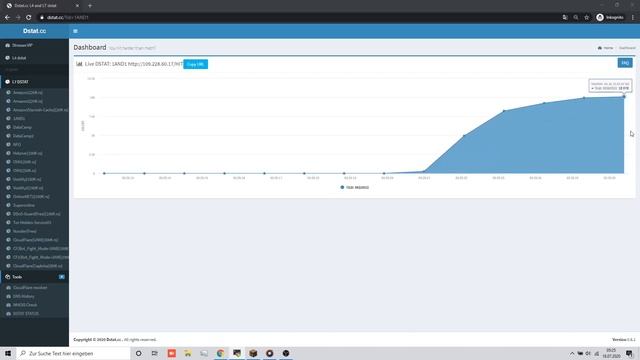Select the Dstat.cc browser tab
The width and height of the screenshot is (640, 360).
(x=42, y=6)
